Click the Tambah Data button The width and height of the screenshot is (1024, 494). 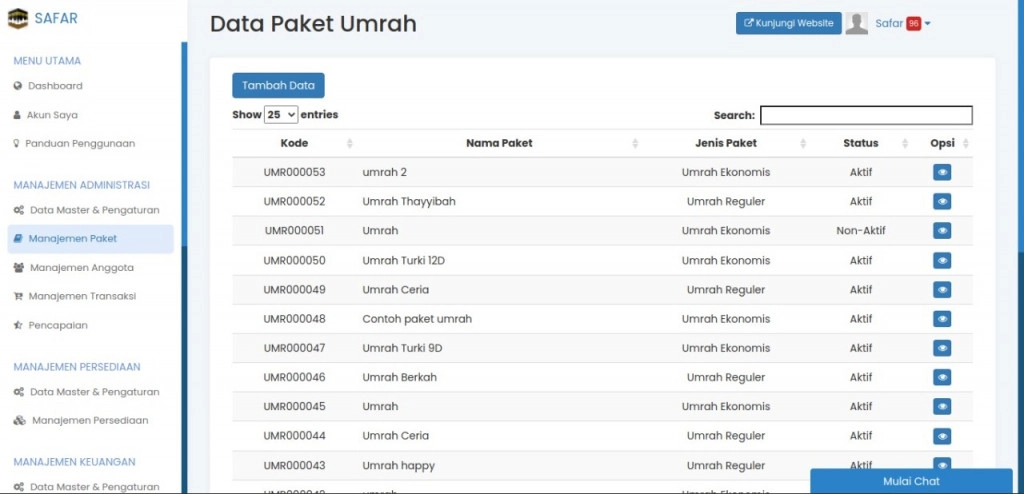coord(278,86)
